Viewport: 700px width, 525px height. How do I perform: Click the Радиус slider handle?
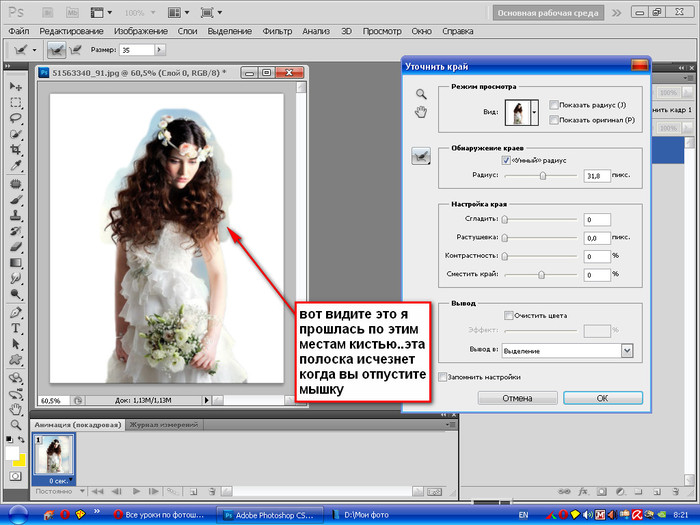point(543,175)
